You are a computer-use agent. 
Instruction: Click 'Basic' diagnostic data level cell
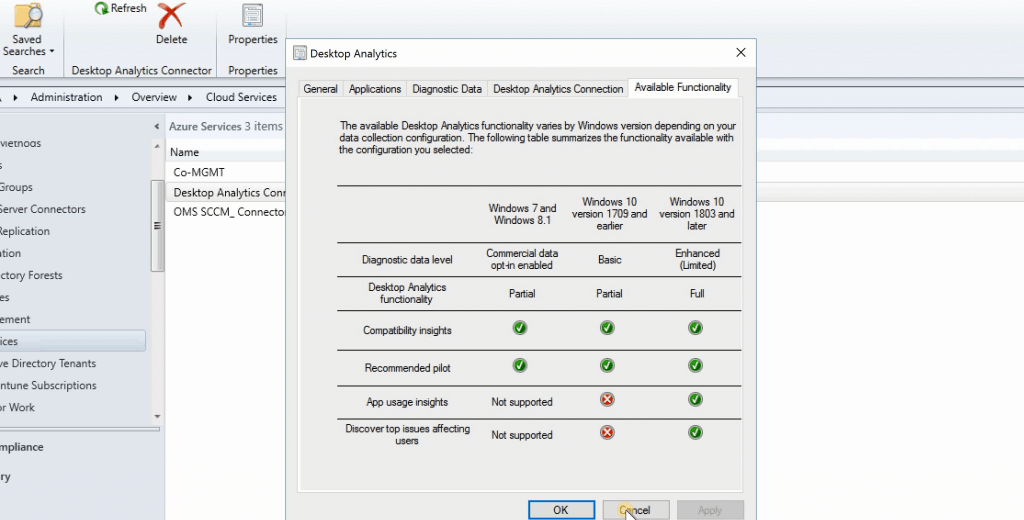point(609,259)
